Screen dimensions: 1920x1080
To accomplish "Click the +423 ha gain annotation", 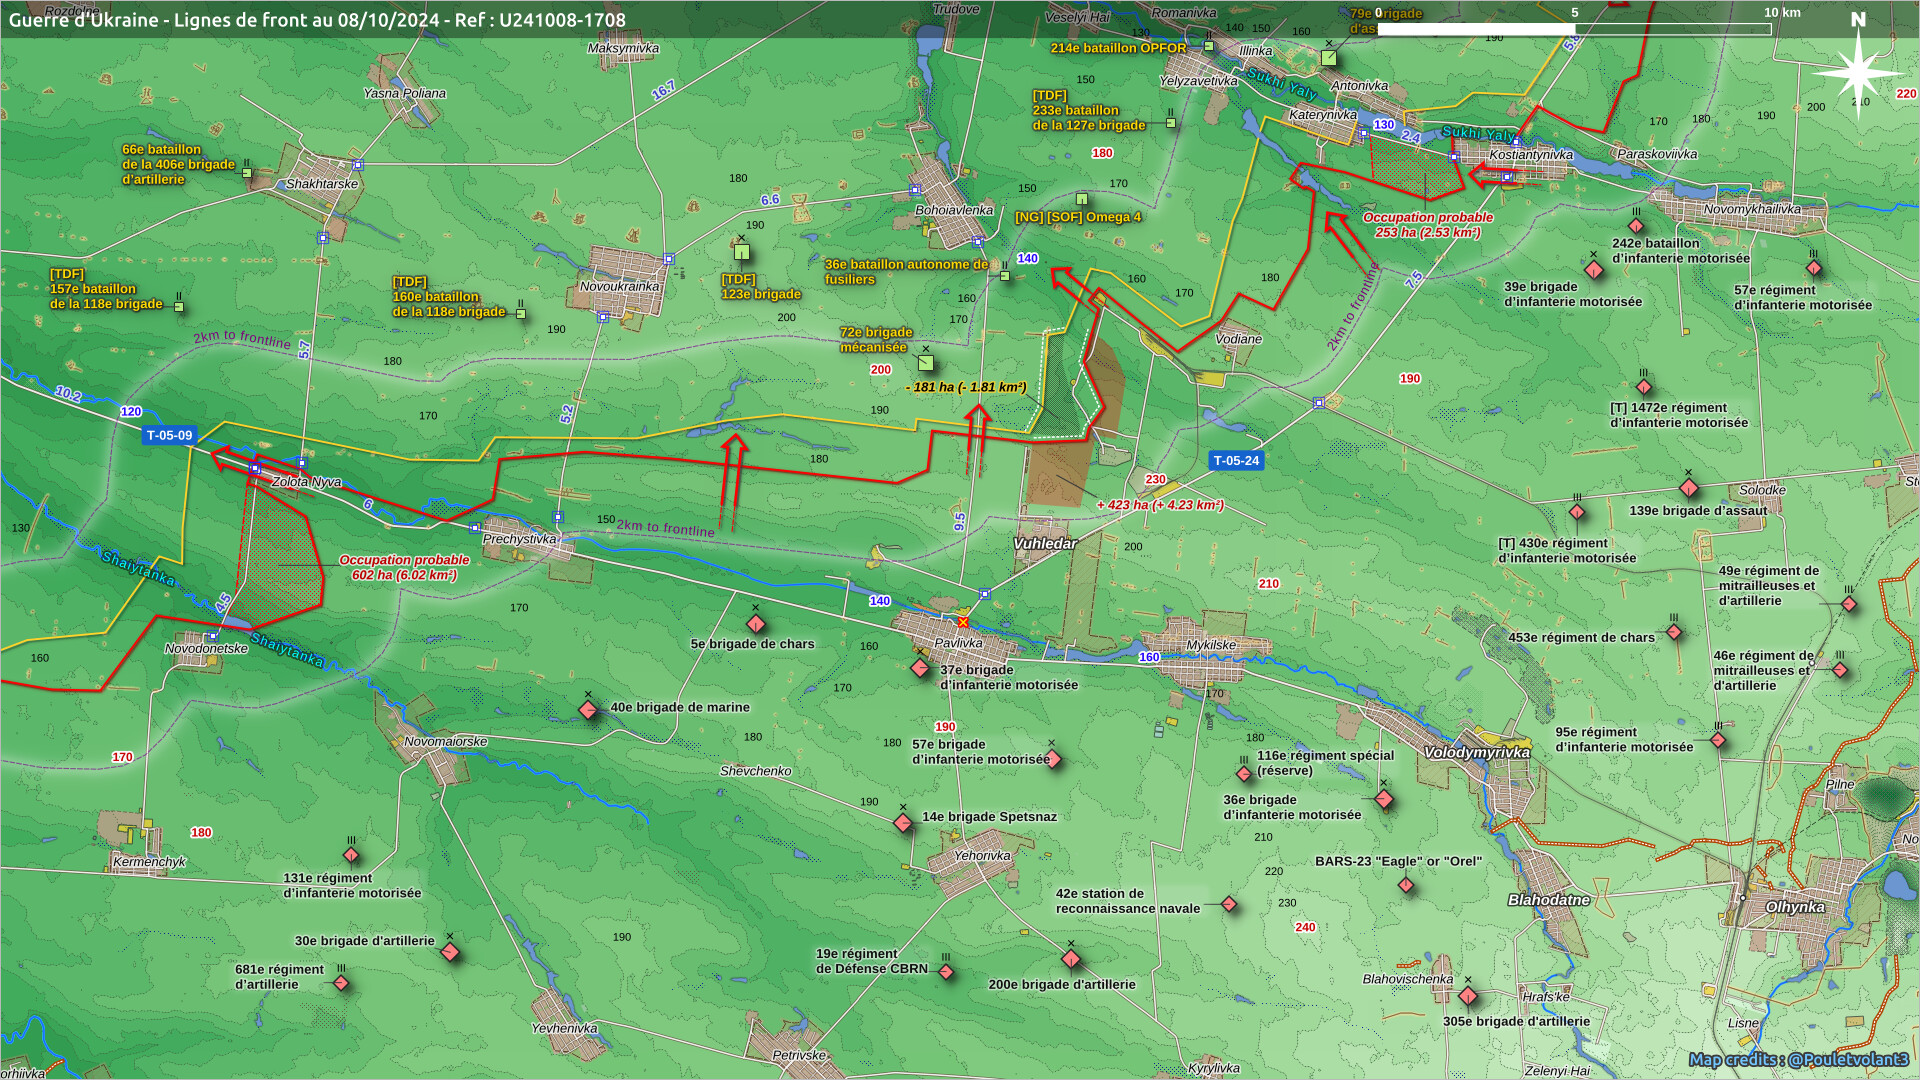I will [x=1160, y=505].
